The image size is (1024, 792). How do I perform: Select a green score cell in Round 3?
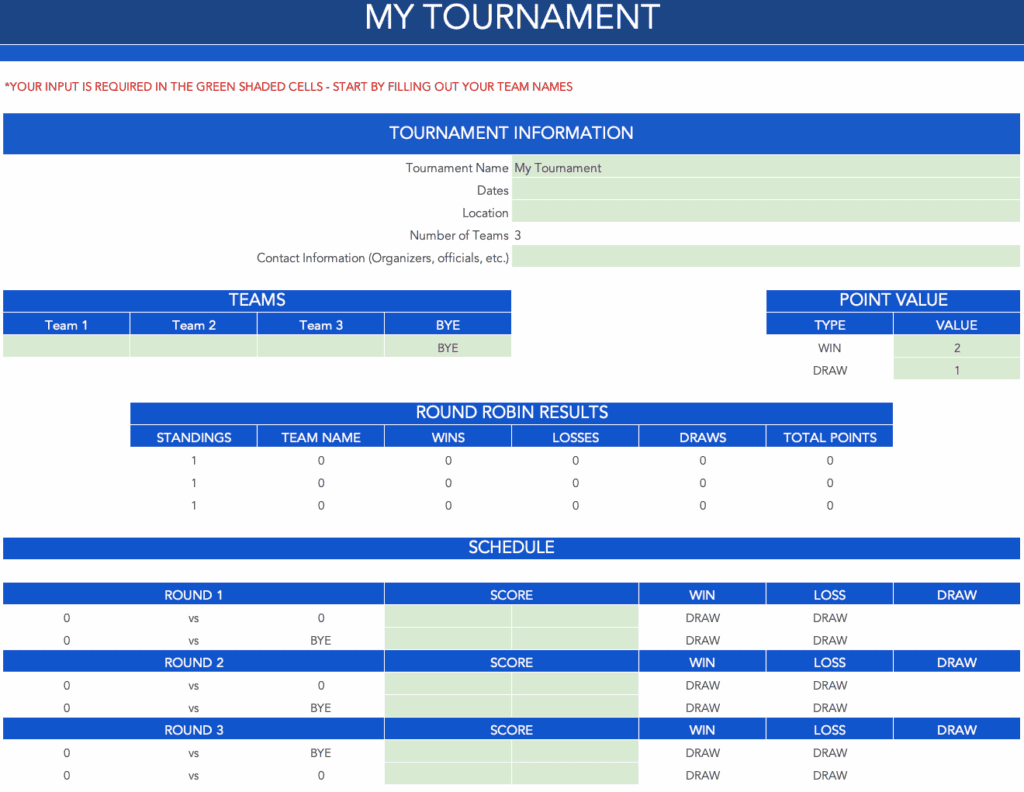coord(447,753)
